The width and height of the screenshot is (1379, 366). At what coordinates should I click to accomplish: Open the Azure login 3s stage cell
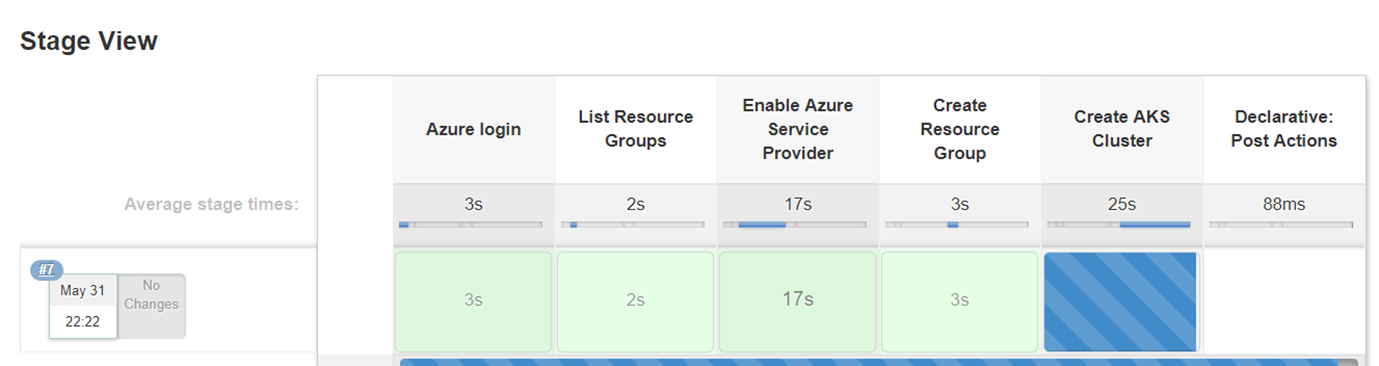pyautogui.click(x=473, y=301)
